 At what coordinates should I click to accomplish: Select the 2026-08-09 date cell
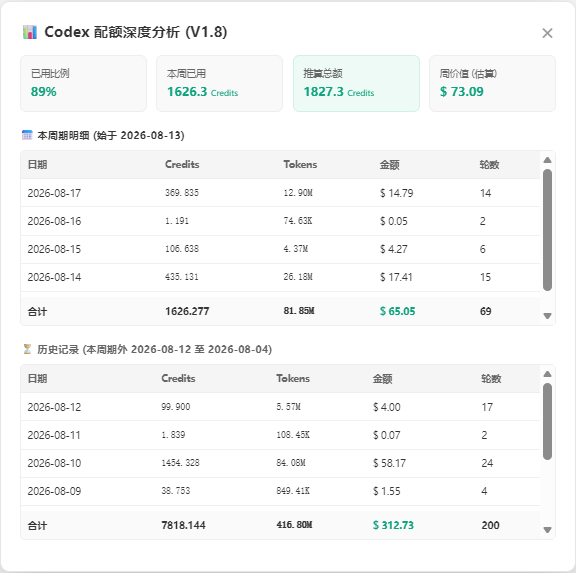(x=54, y=491)
